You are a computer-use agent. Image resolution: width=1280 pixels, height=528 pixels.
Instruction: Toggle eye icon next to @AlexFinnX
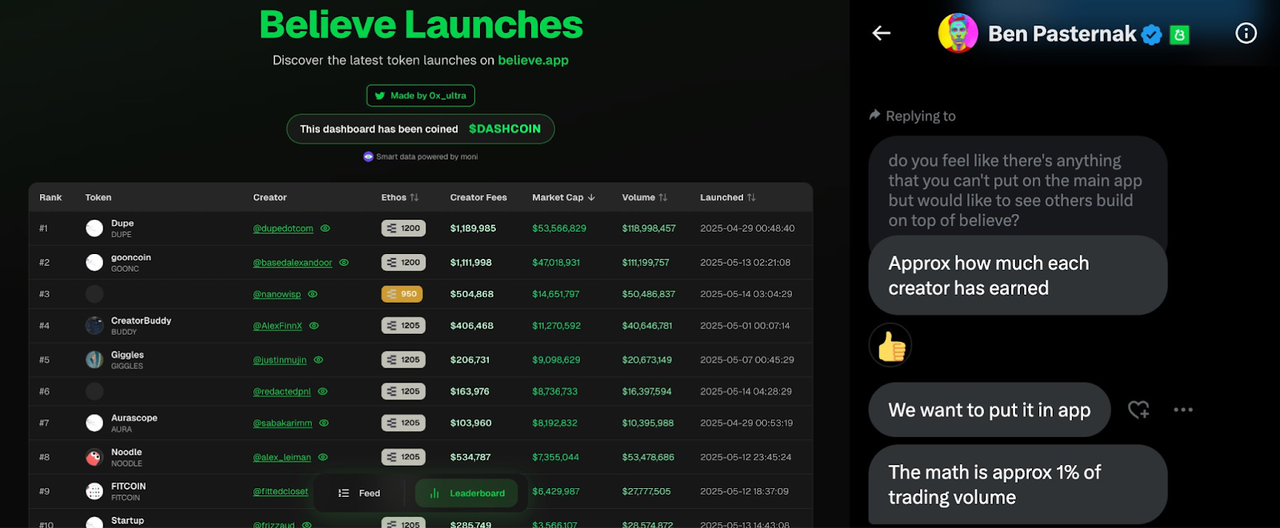click(x=314, y=325)
